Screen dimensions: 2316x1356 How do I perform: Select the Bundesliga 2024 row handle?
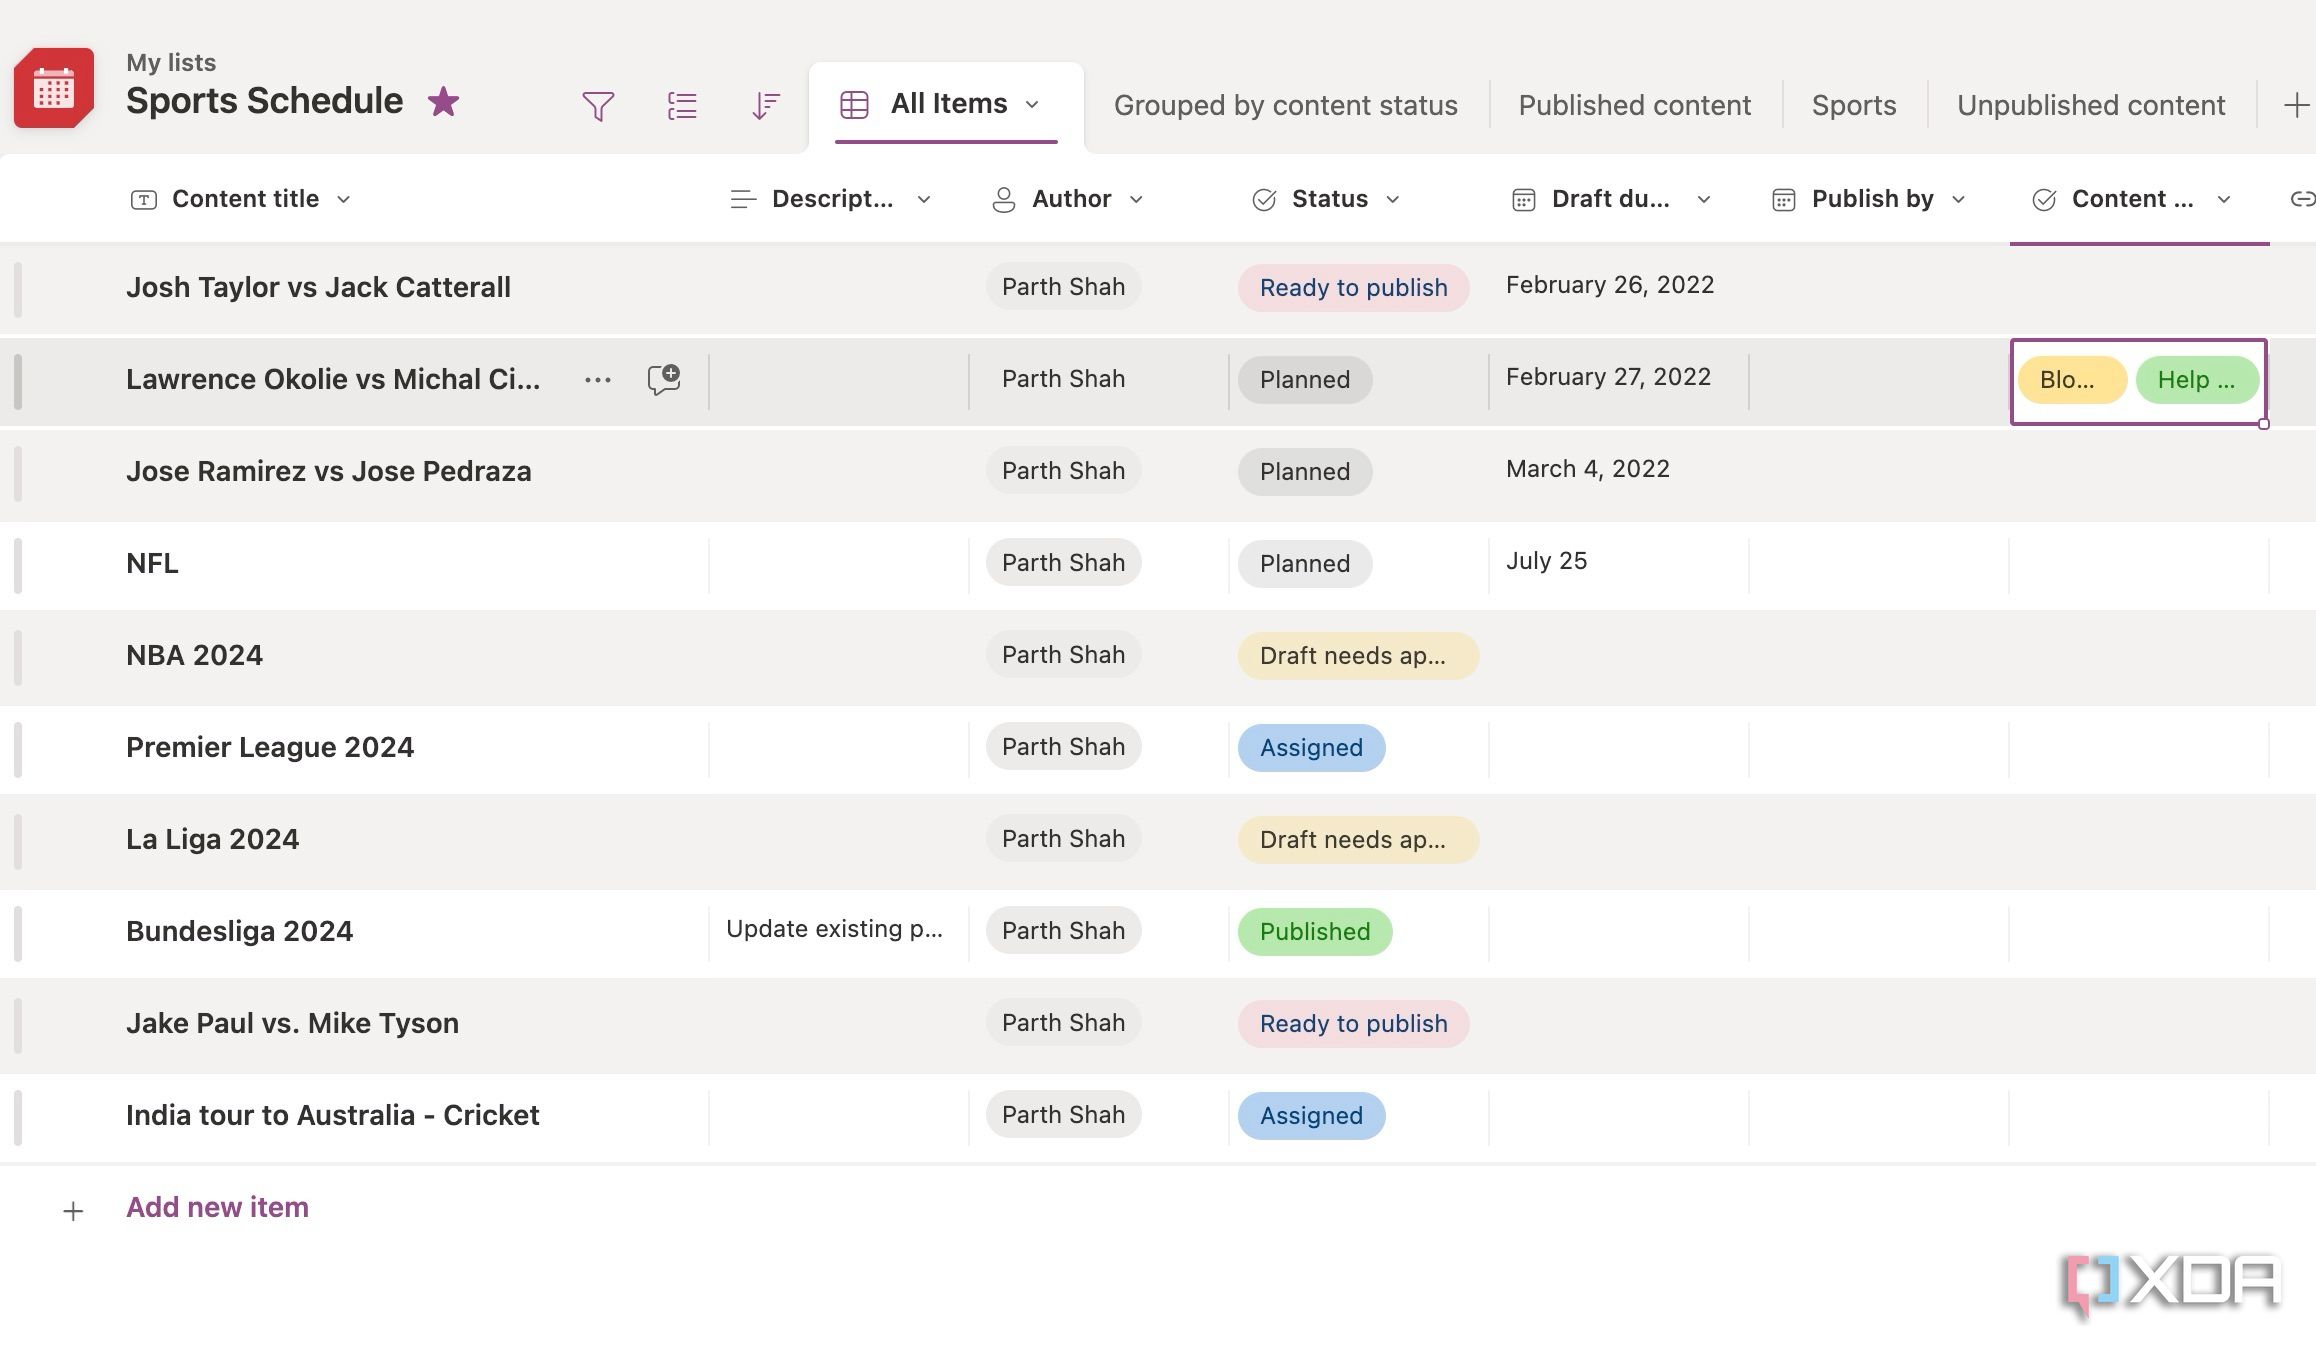coord(18,931)
